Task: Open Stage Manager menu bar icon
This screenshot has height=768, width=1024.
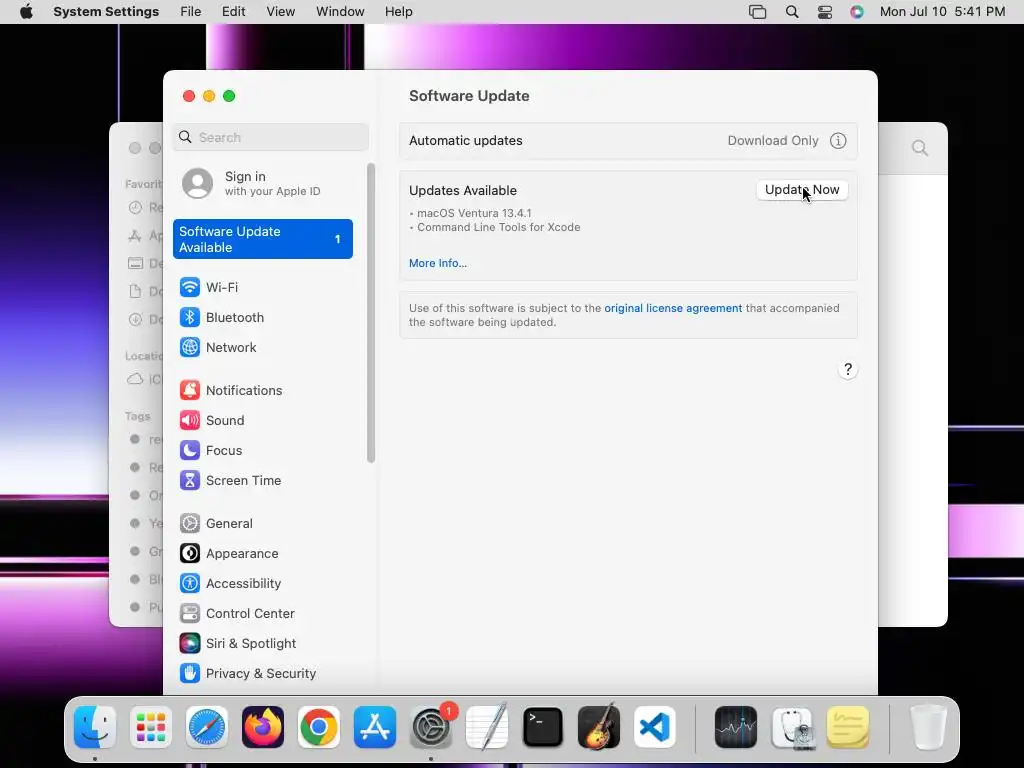Action: 758,12
